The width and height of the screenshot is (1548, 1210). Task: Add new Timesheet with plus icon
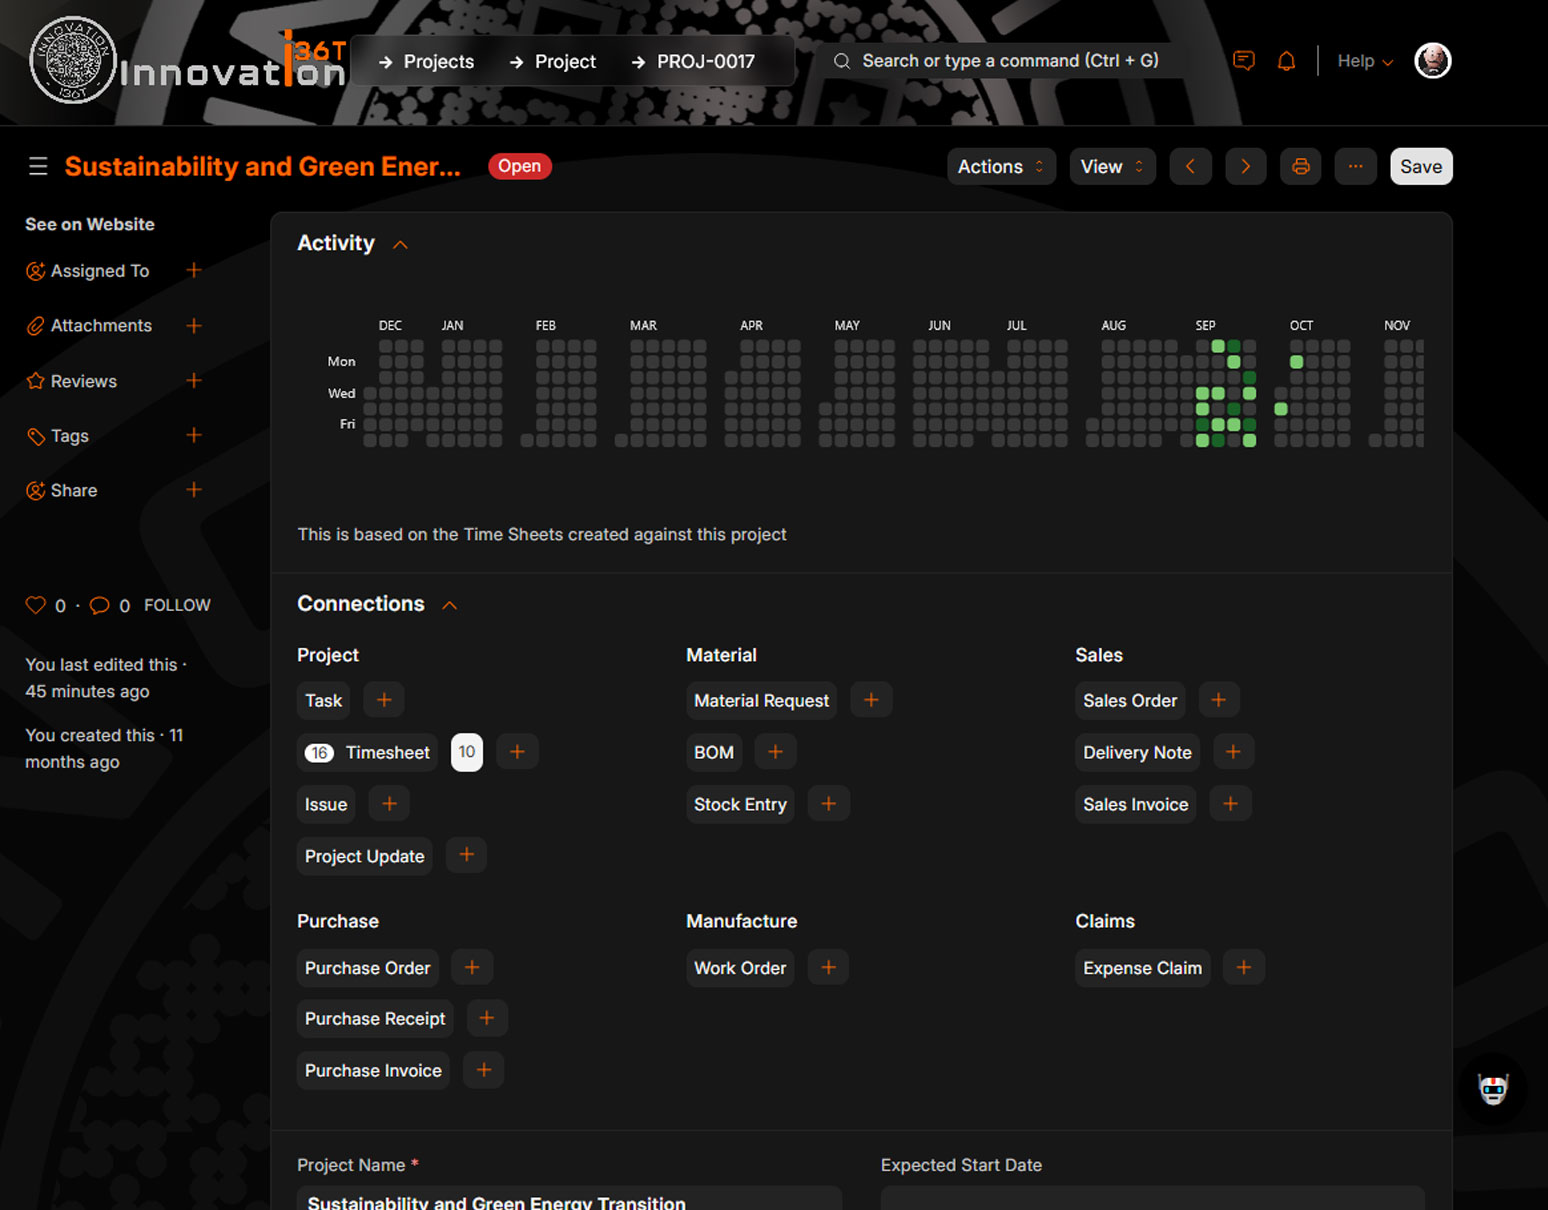(x=517, y=752)
